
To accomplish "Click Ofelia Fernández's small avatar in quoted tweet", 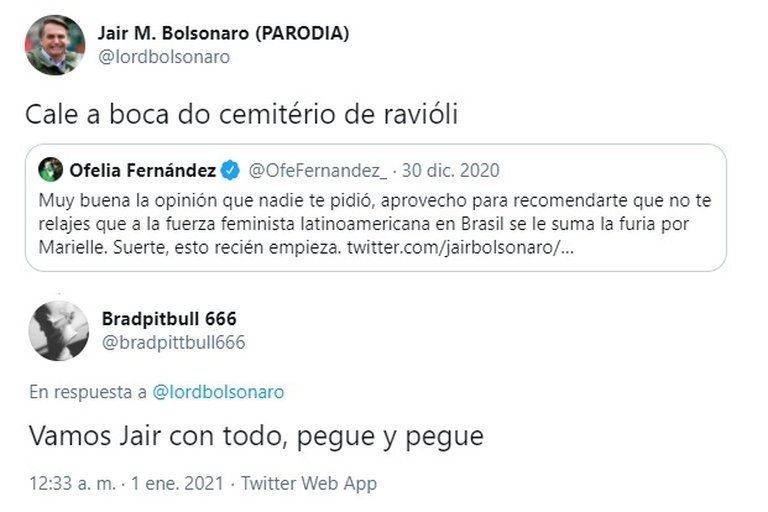I will [51, 169].
